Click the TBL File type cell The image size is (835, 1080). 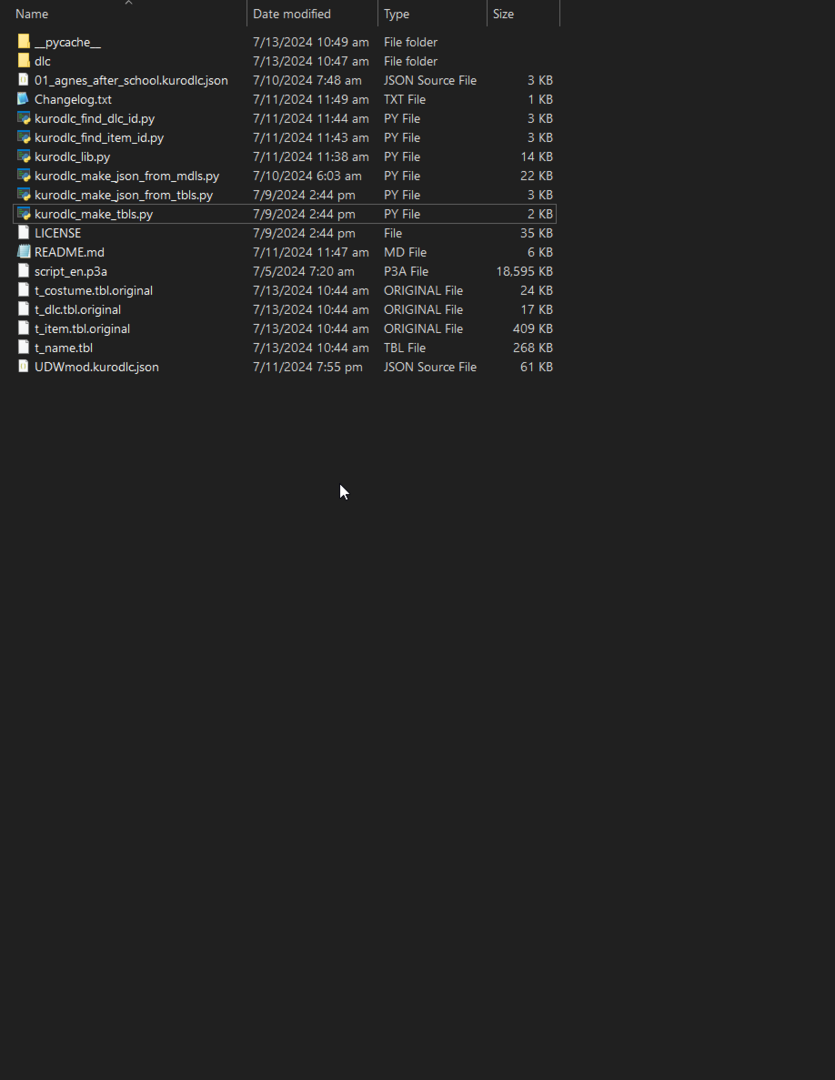404,348
